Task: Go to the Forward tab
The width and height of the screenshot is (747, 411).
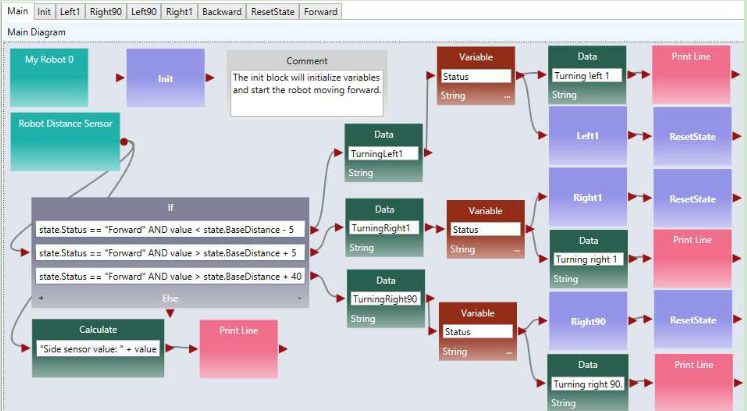Action: pos(319,12)
